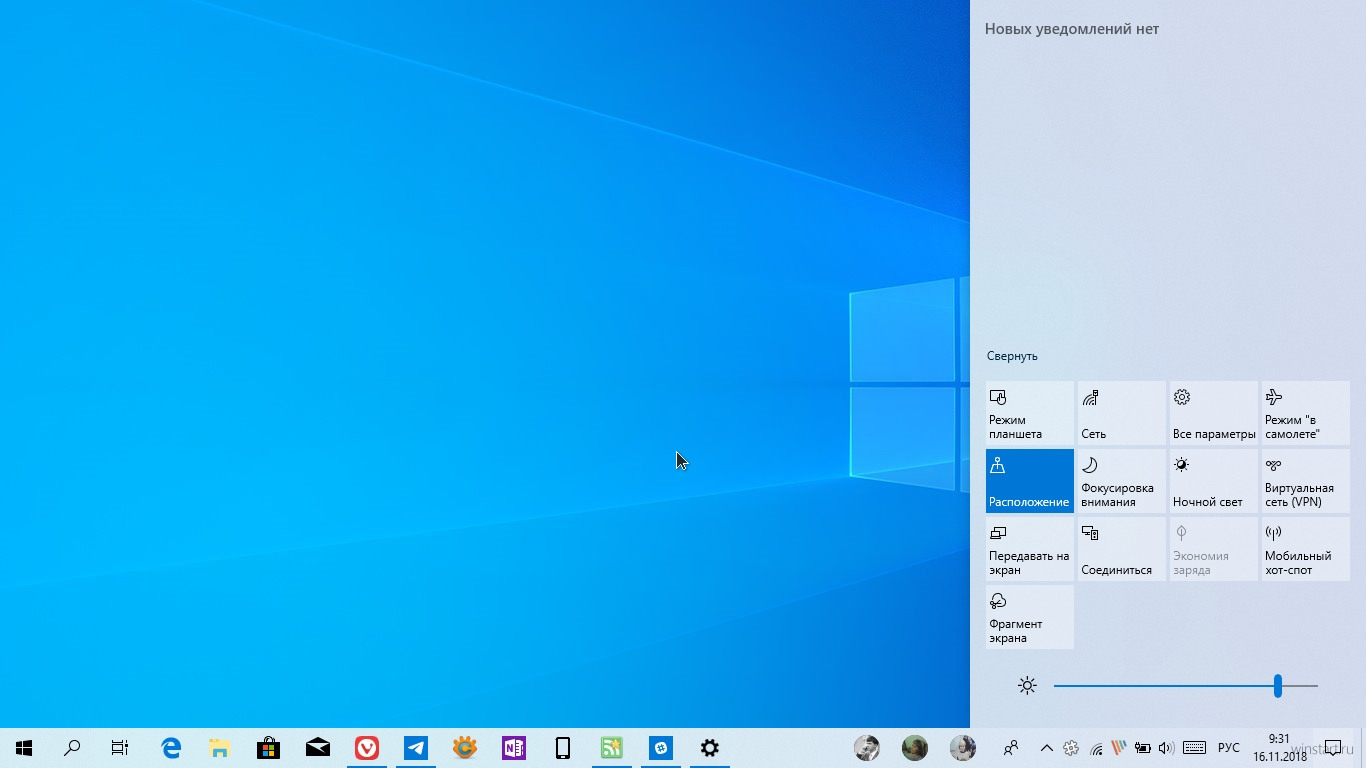Screen dimensions: 1366x768
Task: Open the Сеть quick action tile
Action: click(x=1121, y=413)
